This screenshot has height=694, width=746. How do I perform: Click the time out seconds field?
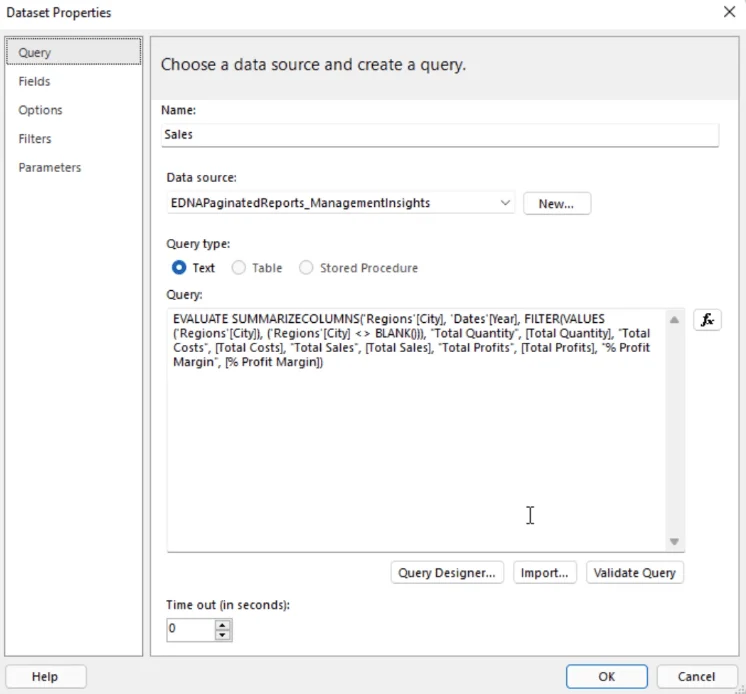pyautogui.click(x=191, y=629)
